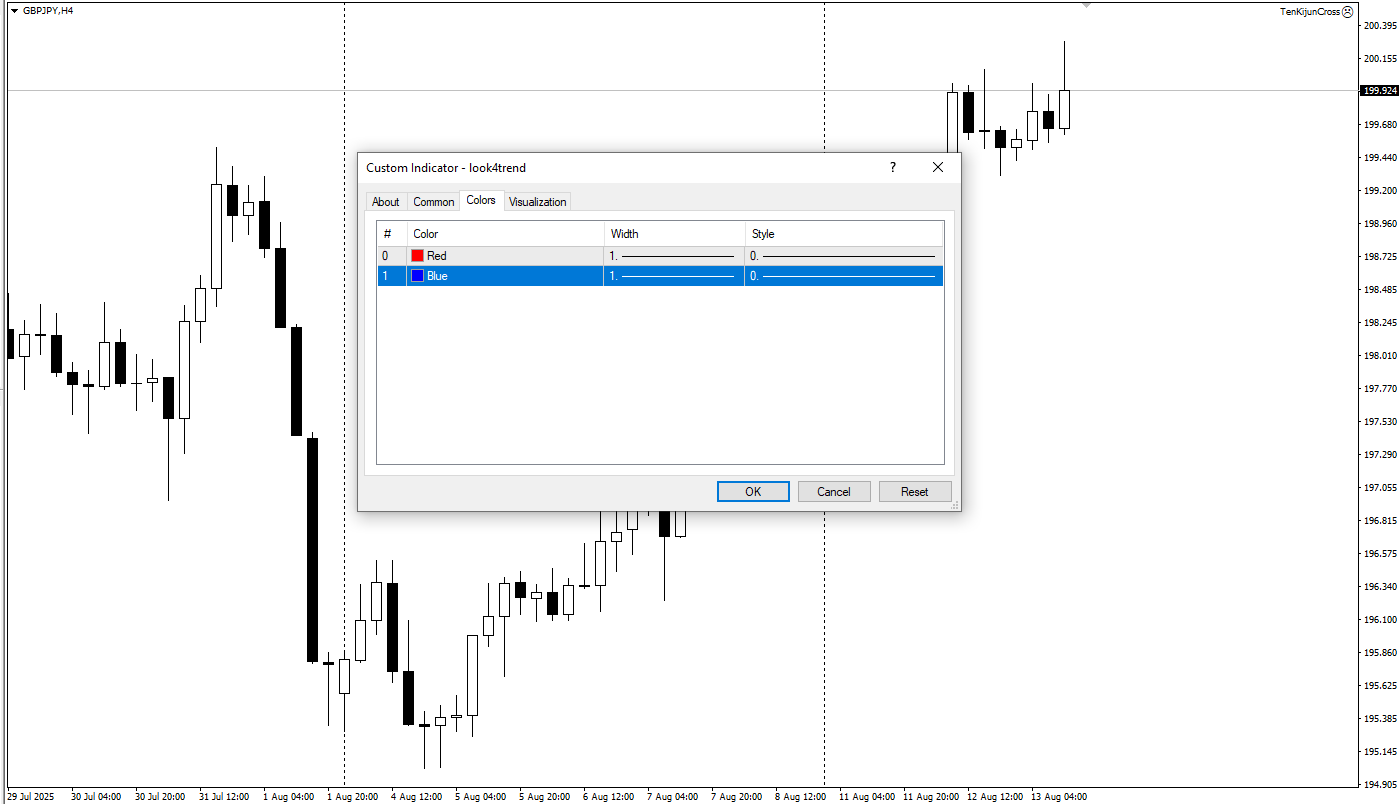Click the # column header

(391, 234)
